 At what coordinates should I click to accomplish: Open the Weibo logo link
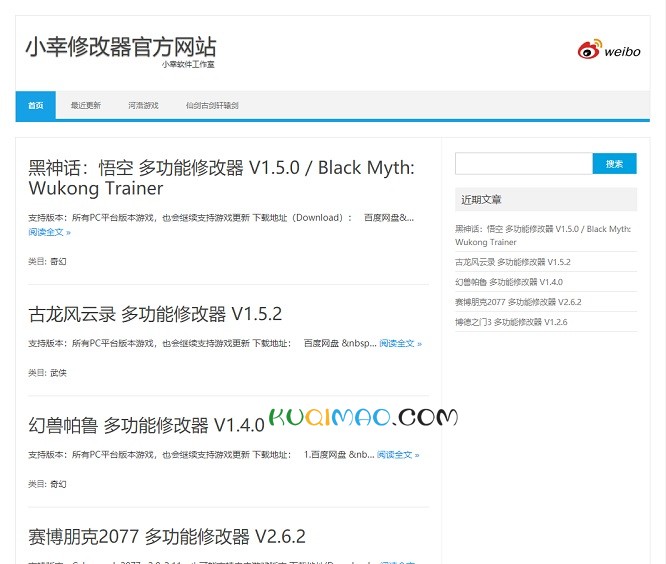pyautogui.click(x=609, y=50)
